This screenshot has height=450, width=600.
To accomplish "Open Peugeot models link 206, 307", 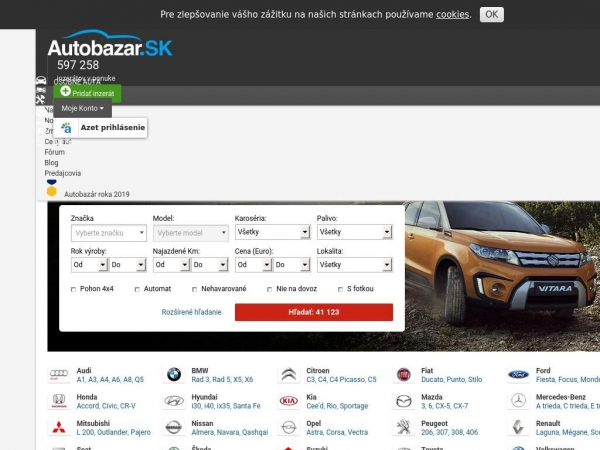I will [x=450, y=432].
